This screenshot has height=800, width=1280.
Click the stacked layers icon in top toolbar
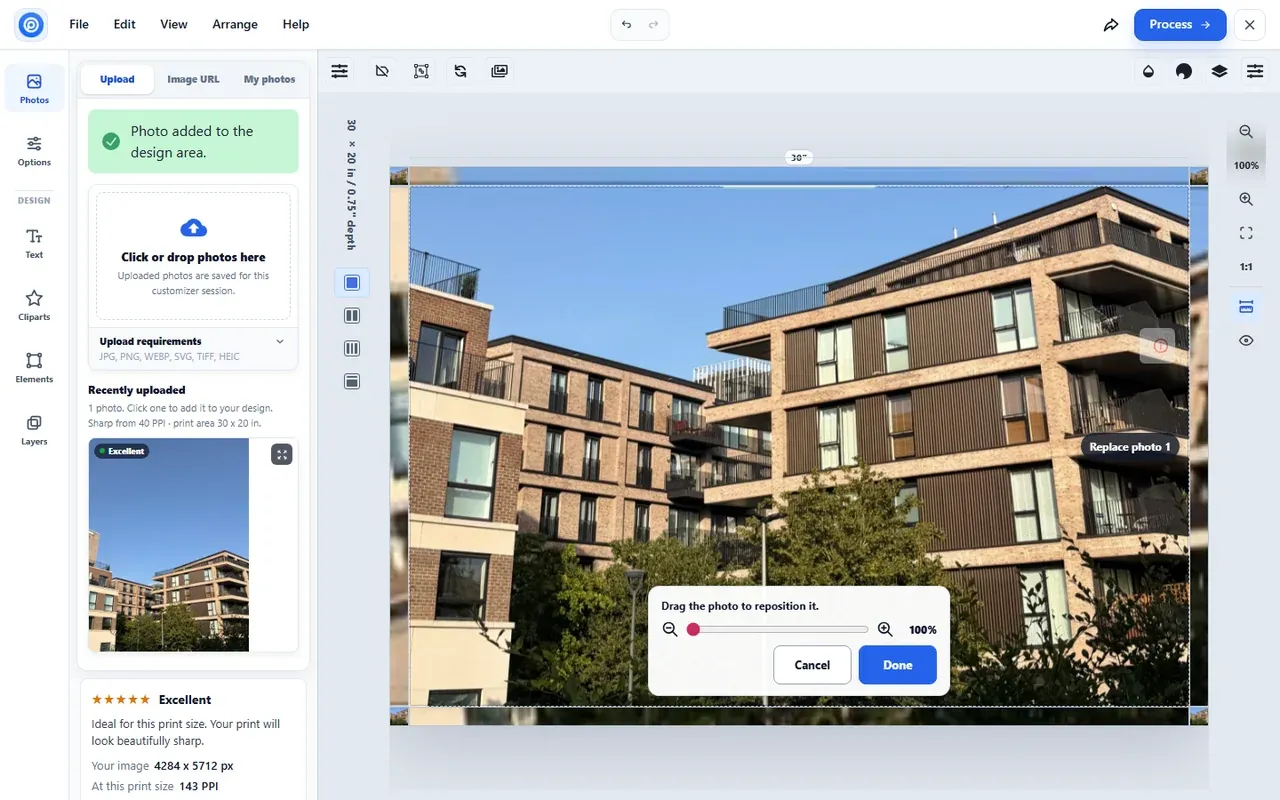coord(1219,71)
